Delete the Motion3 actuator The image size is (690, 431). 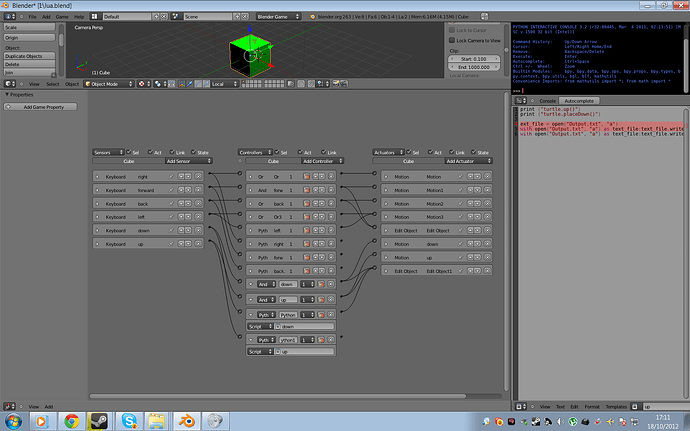pos(487,217)
